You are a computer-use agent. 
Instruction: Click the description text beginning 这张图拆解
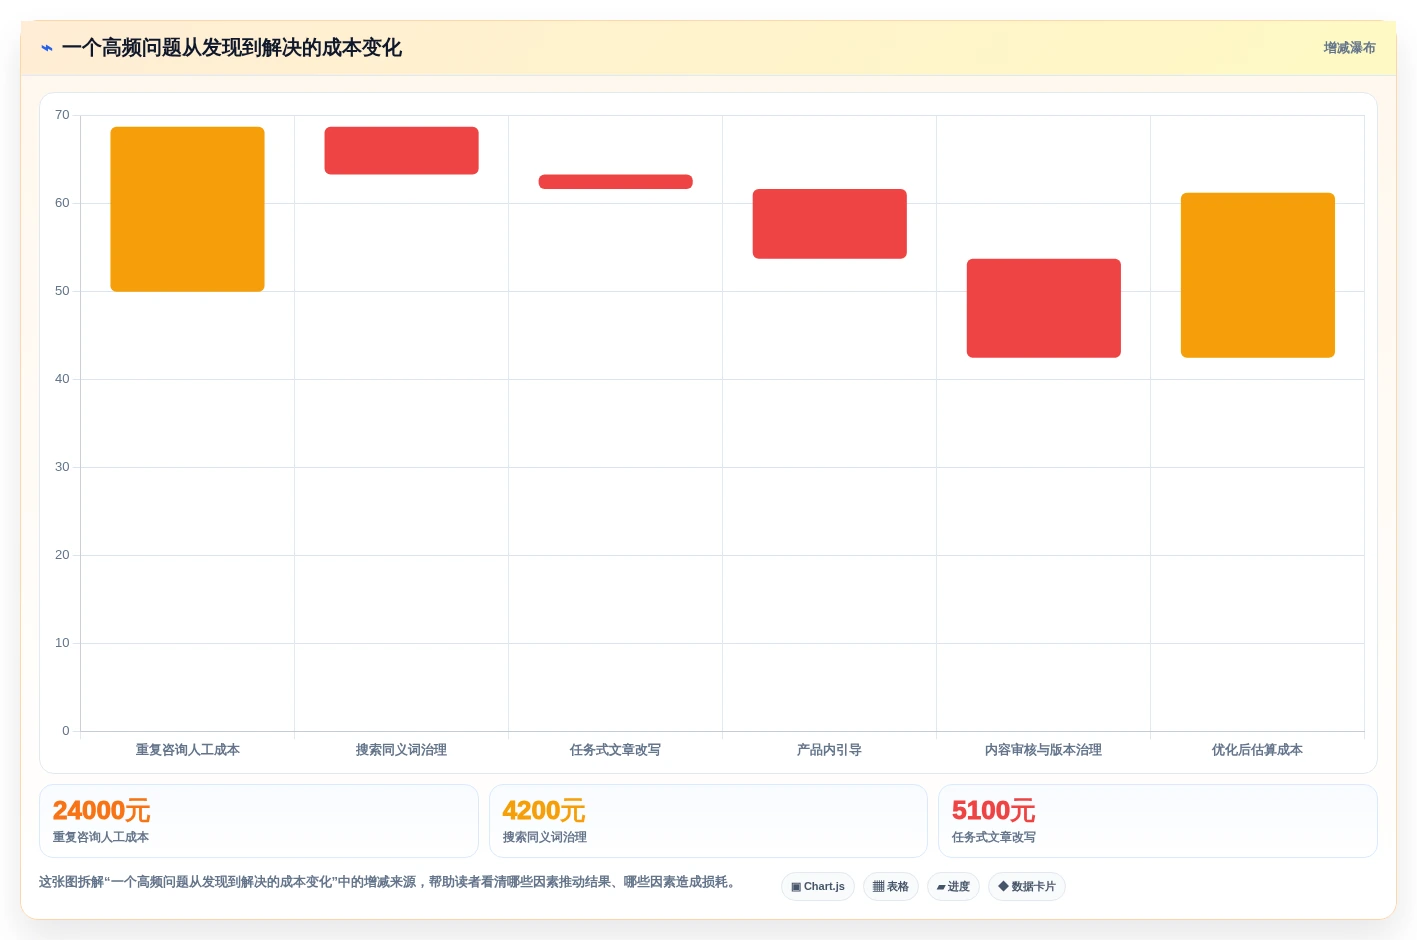click(x=390, y=882)
